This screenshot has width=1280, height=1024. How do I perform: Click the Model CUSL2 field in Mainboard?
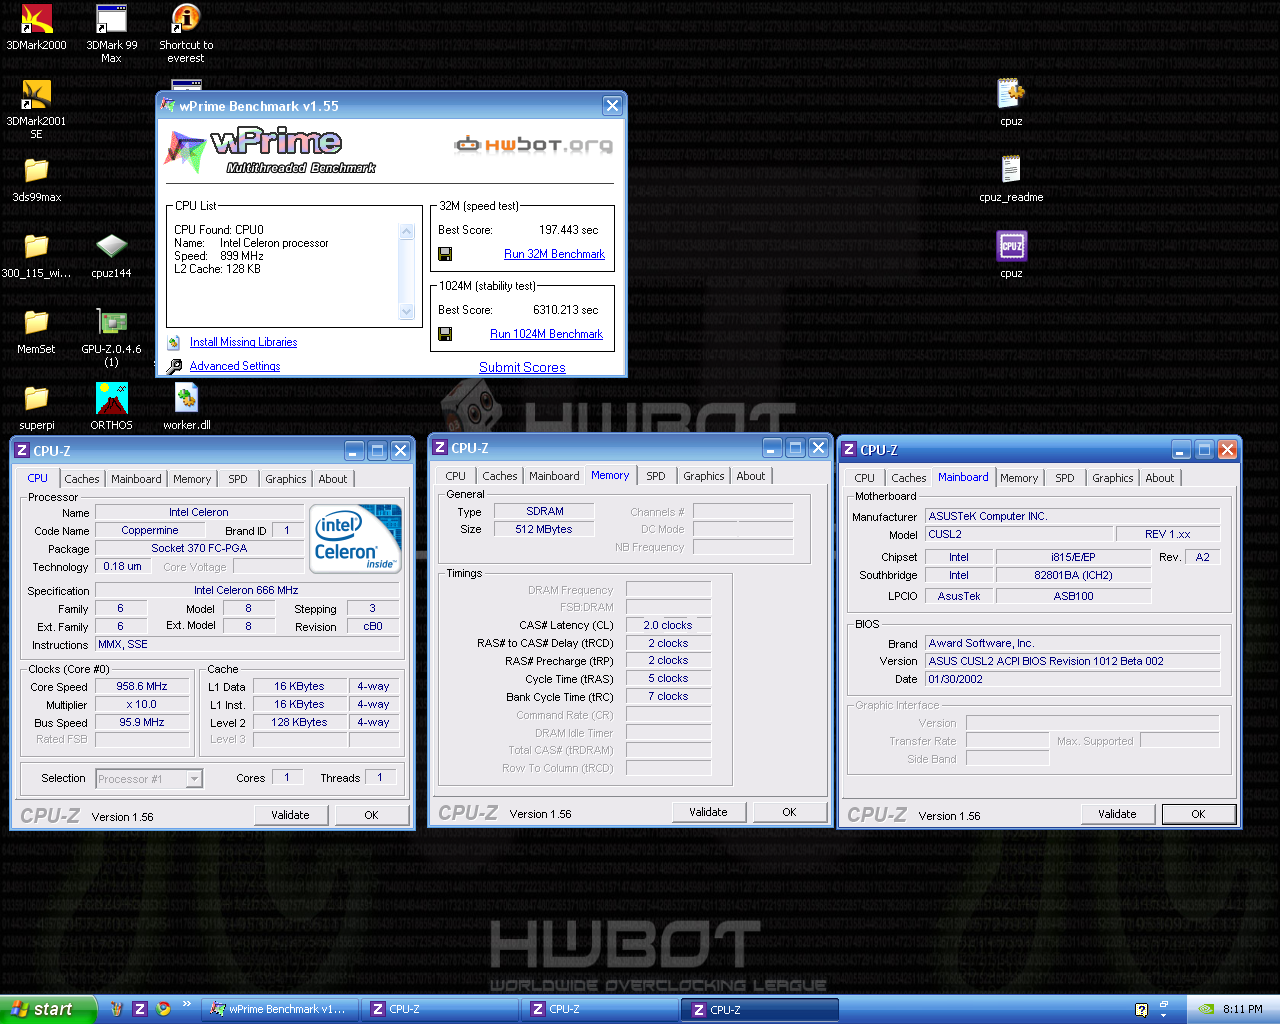click(1018, 534)
